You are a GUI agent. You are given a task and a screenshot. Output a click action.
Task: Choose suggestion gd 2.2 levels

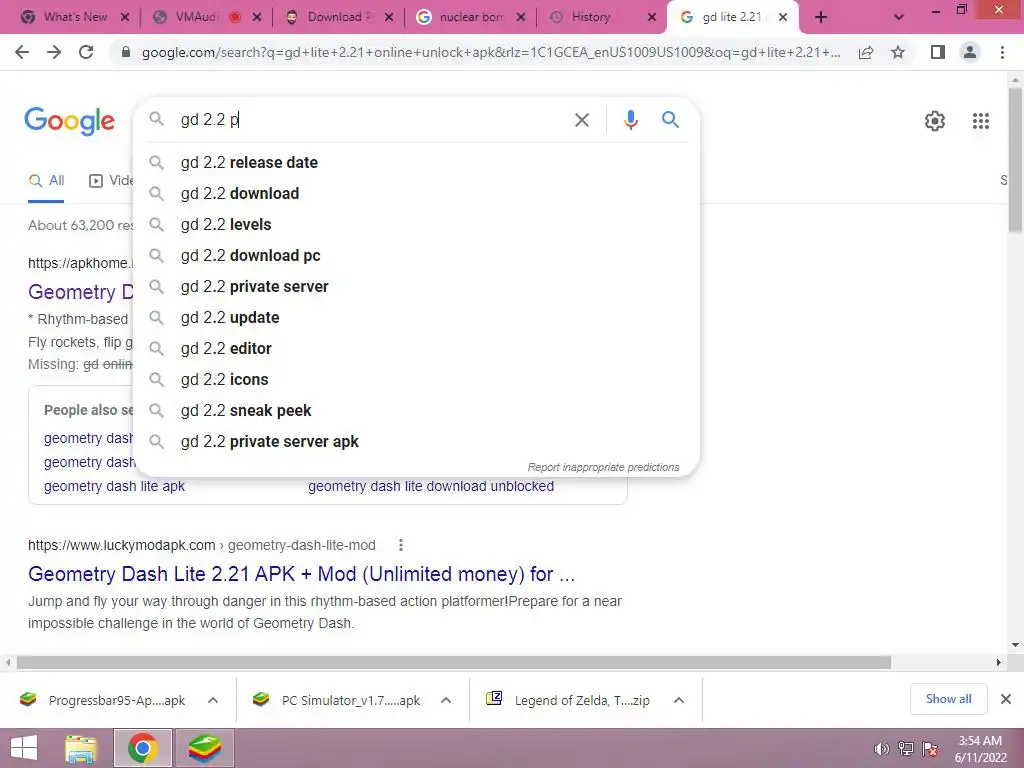[417, 225]
